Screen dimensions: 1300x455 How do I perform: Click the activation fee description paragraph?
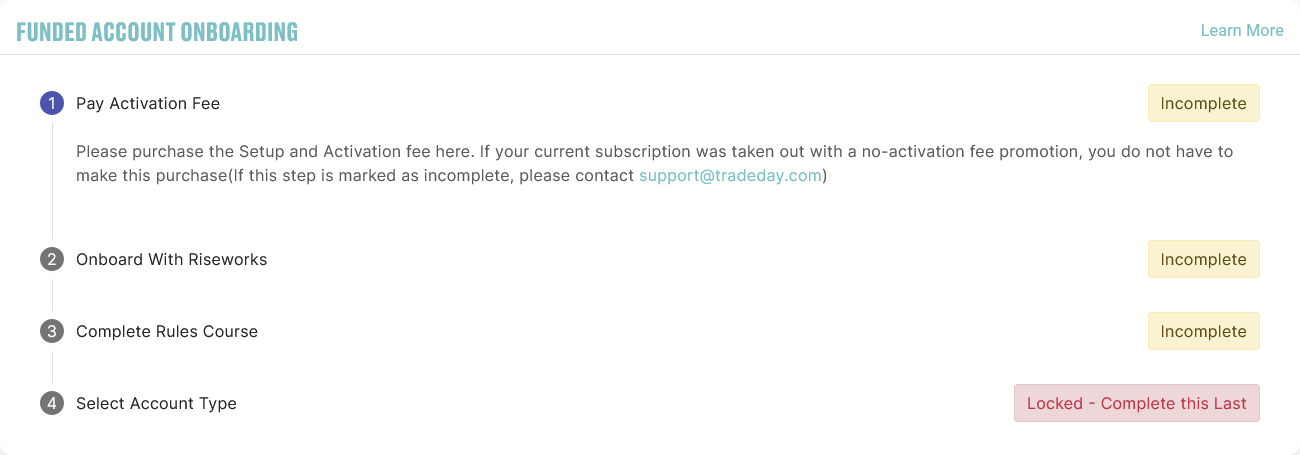(655, 163)
